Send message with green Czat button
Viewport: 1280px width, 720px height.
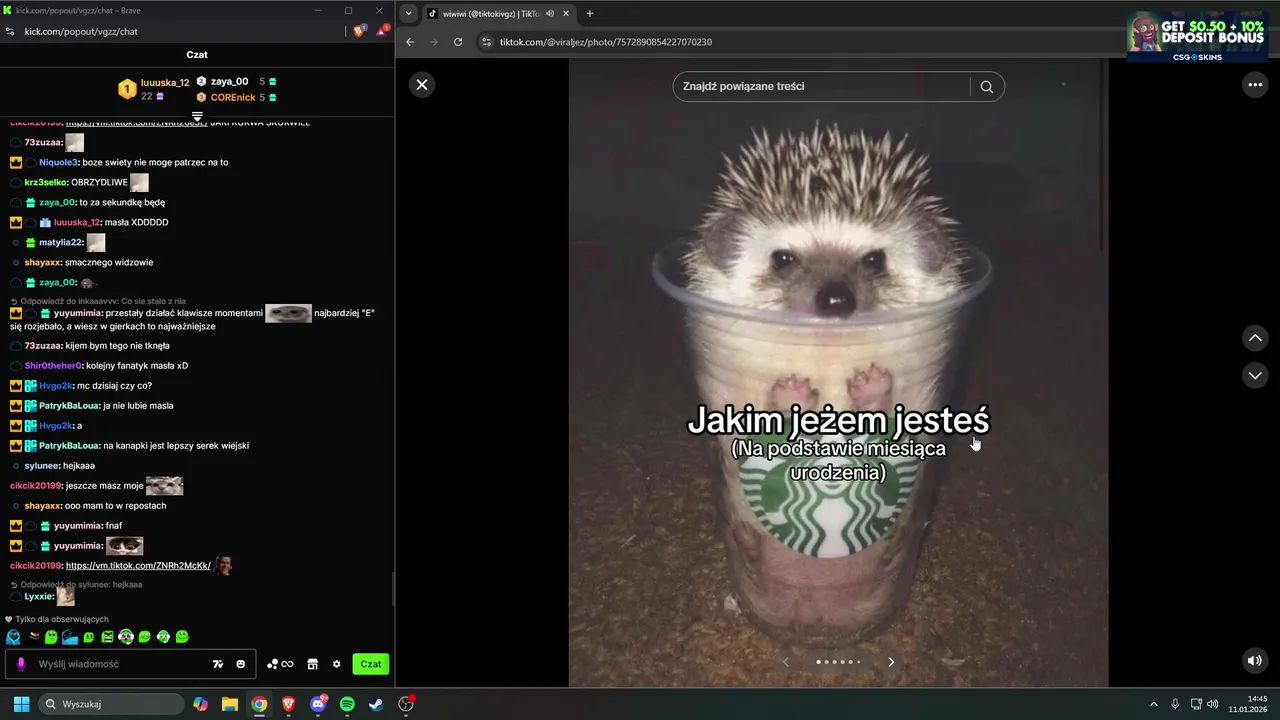[x=371, y=664]
